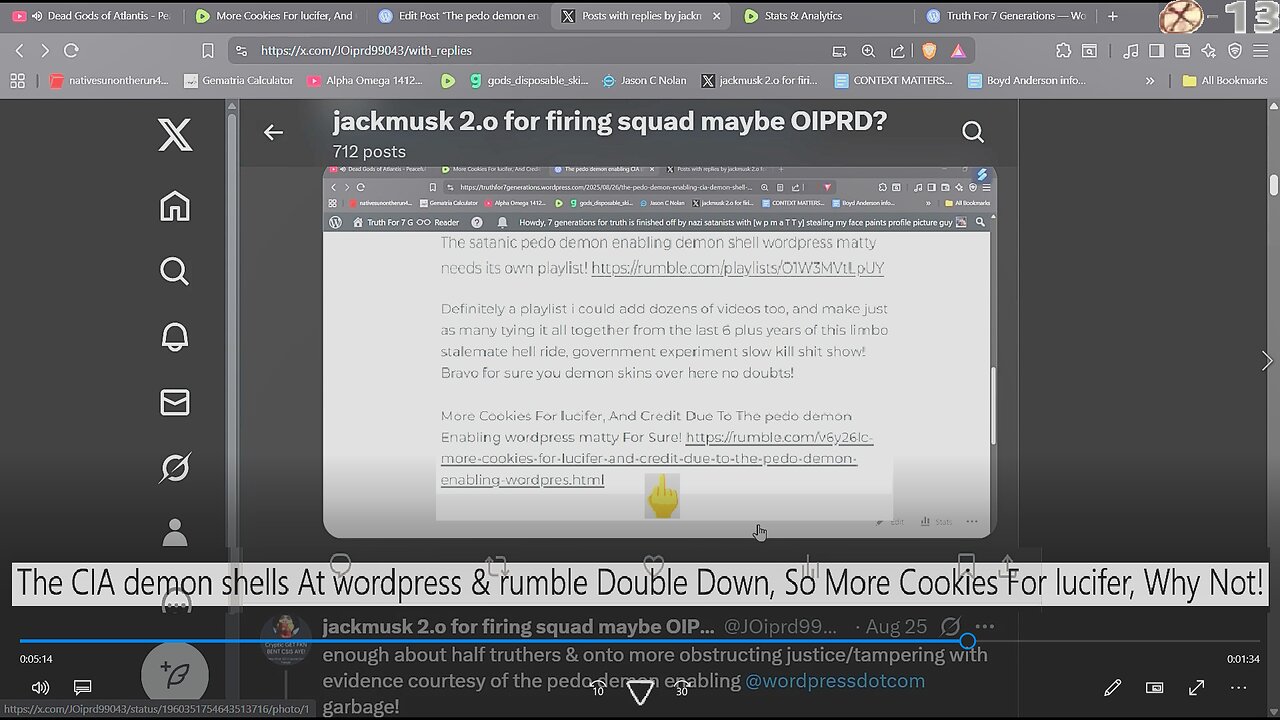
Task: Click the browser forward button
Action: point(45,50)
